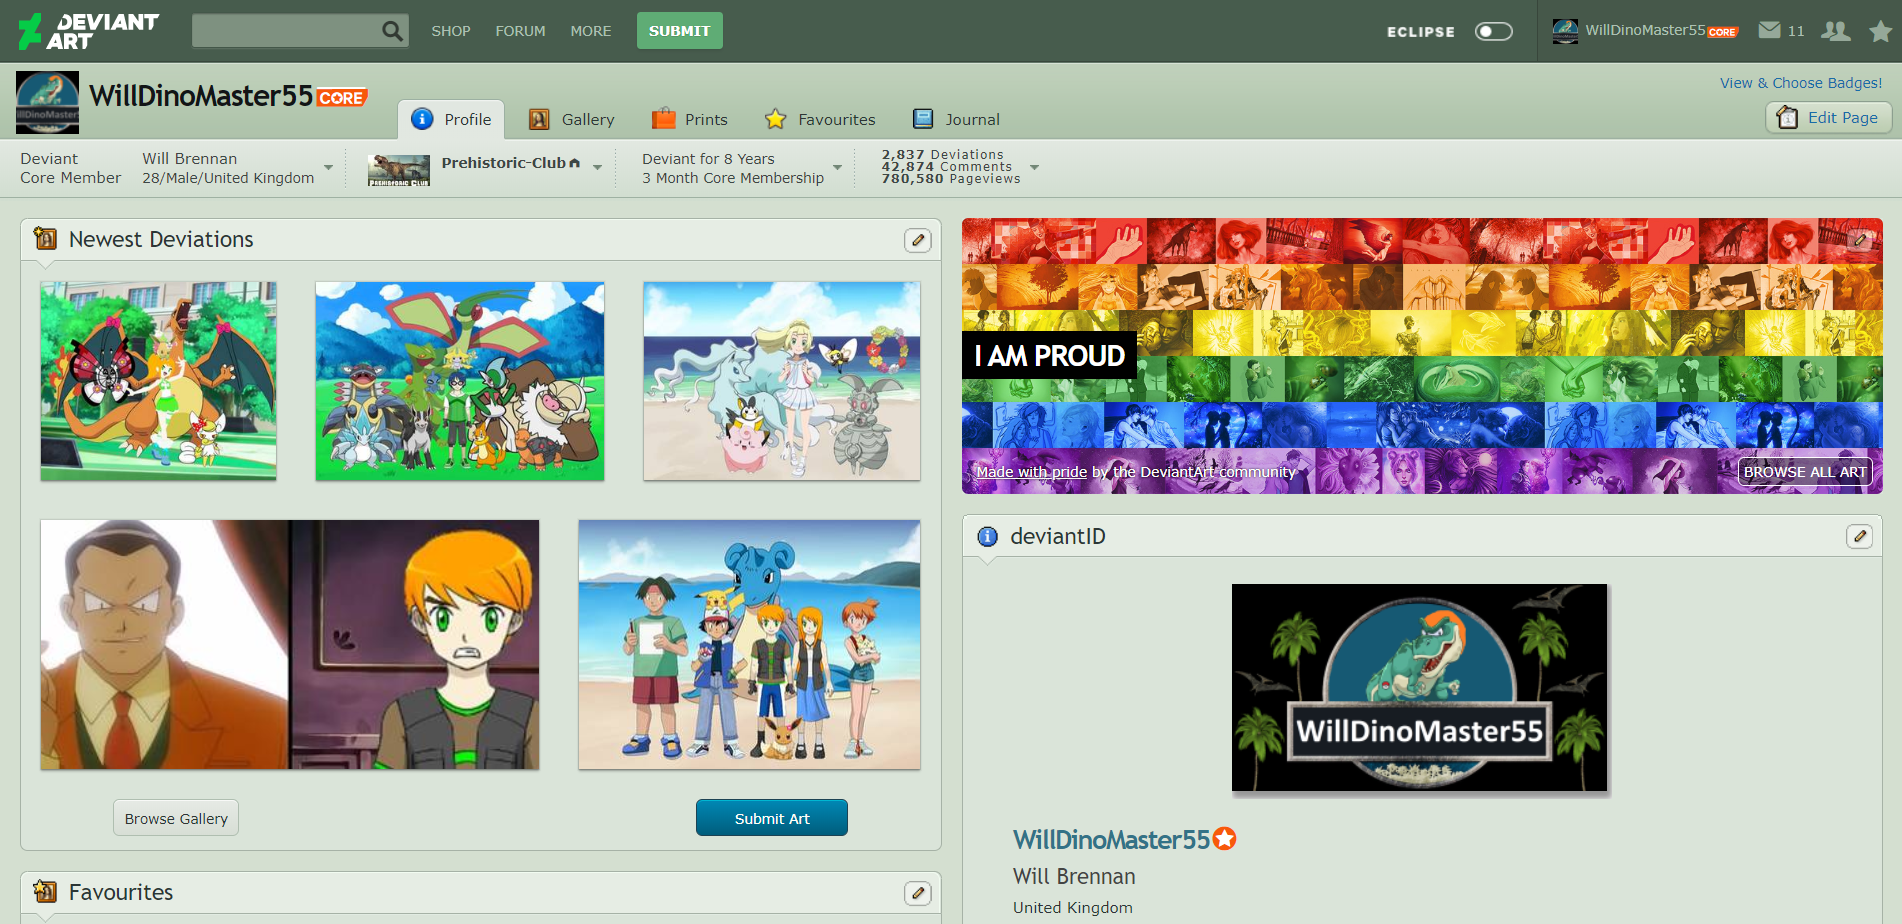
Task: Click the 2,837 Deviations count
Action: [x=942, y=155]
